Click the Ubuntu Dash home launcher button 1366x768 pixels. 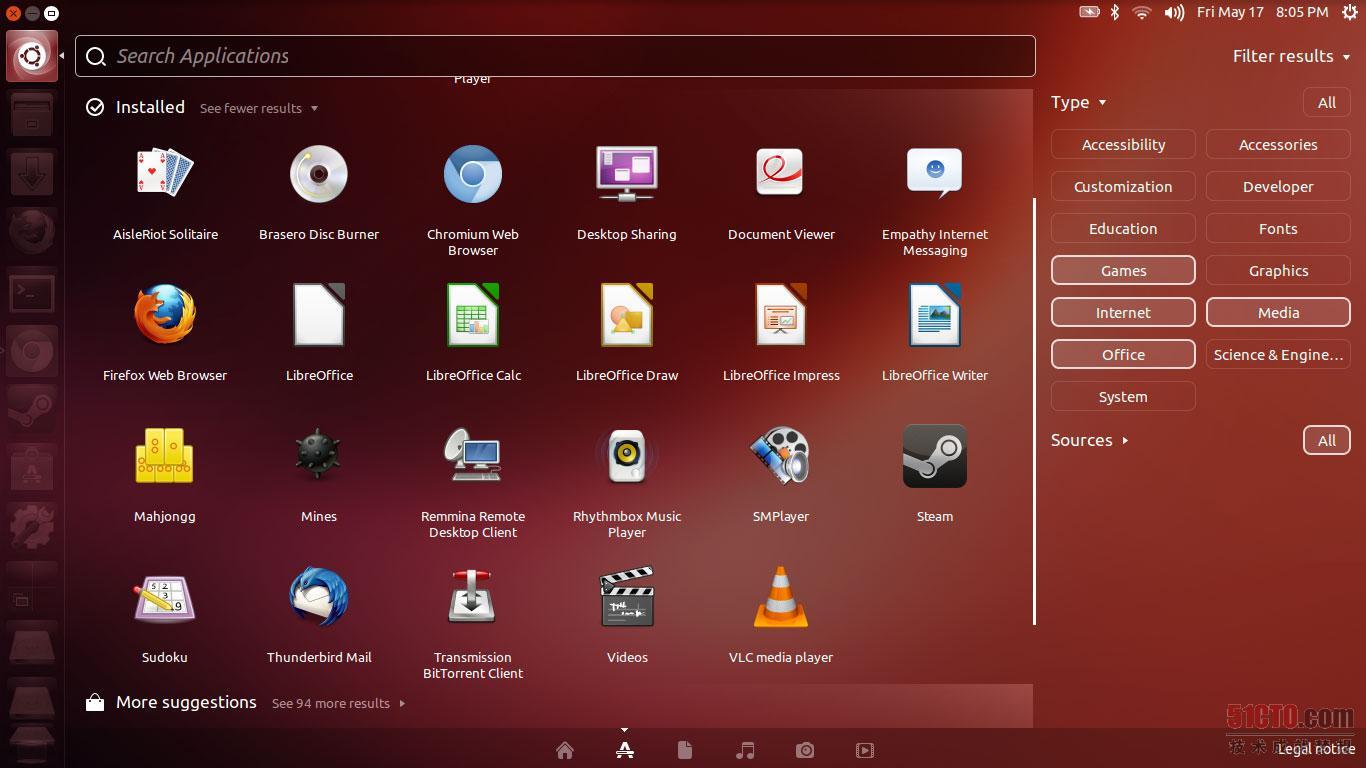[x=32, y=56]
